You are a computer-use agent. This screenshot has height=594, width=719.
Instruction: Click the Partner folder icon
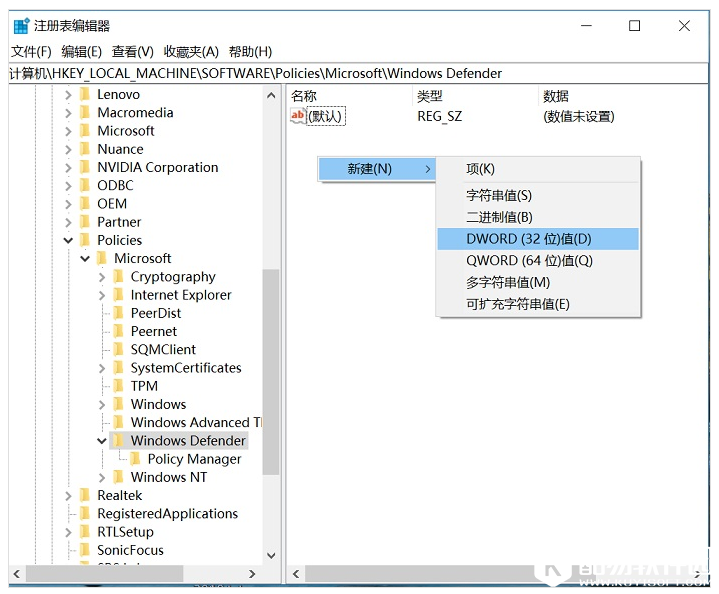[x=85, y=222]
